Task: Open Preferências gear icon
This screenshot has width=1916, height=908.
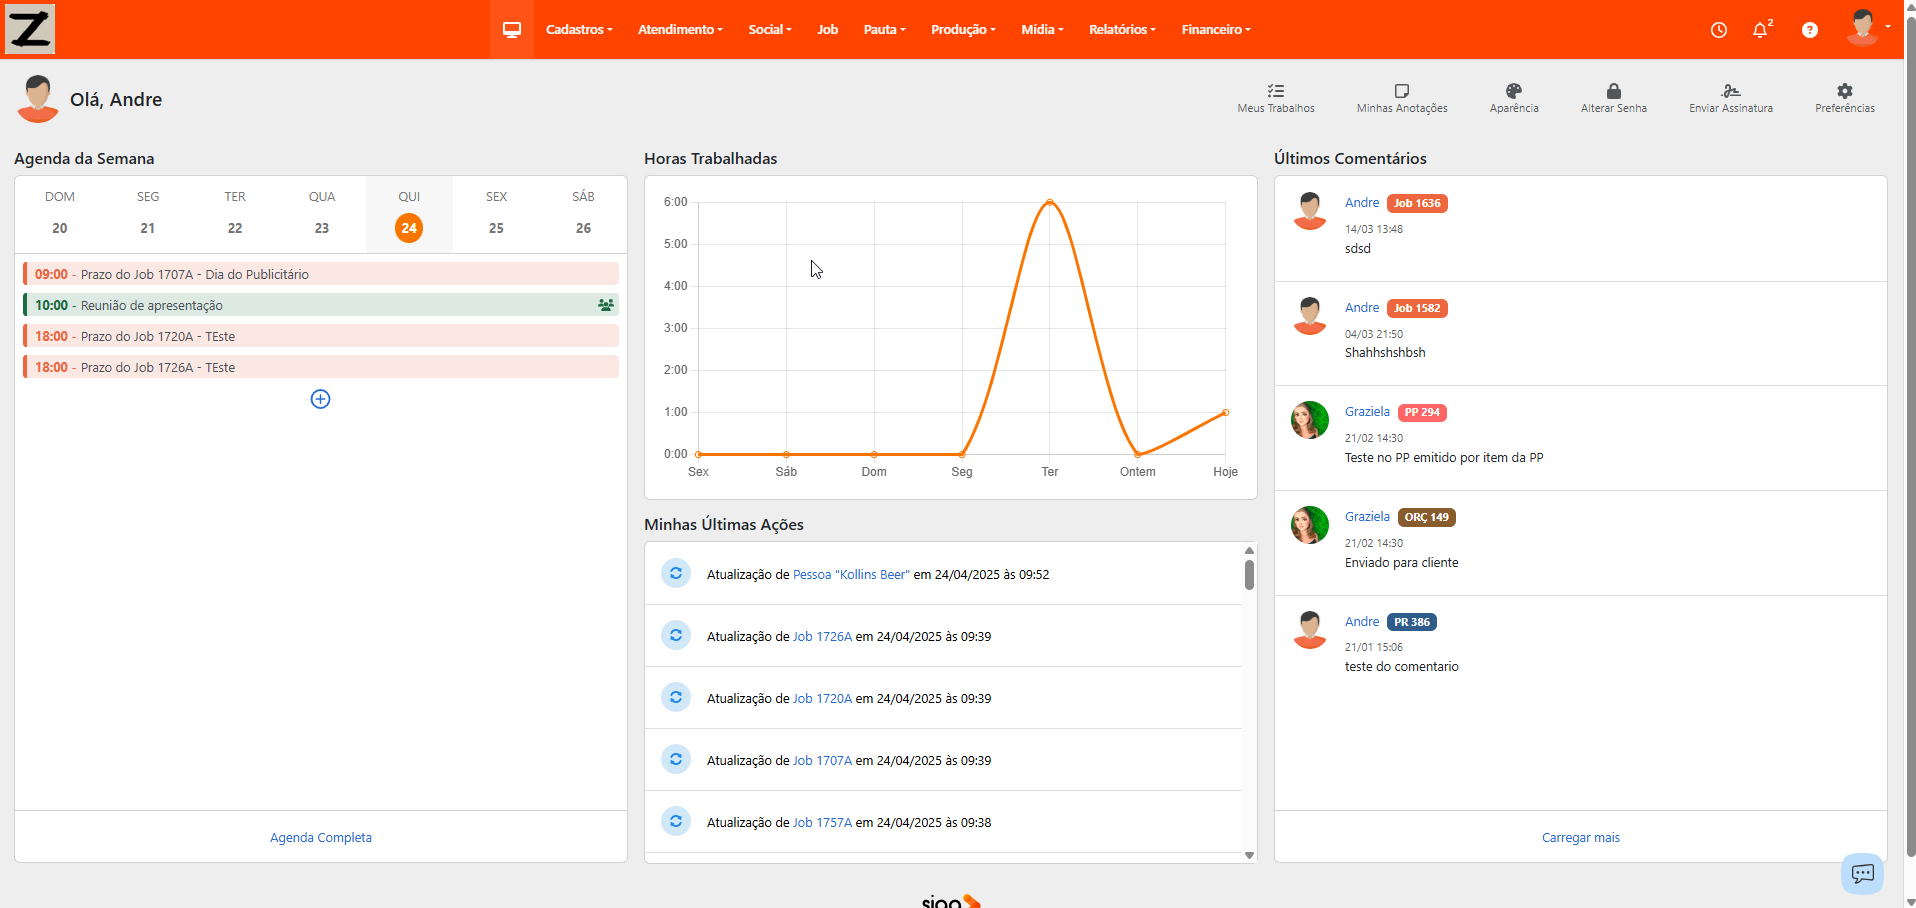Action: [1844, 91]
